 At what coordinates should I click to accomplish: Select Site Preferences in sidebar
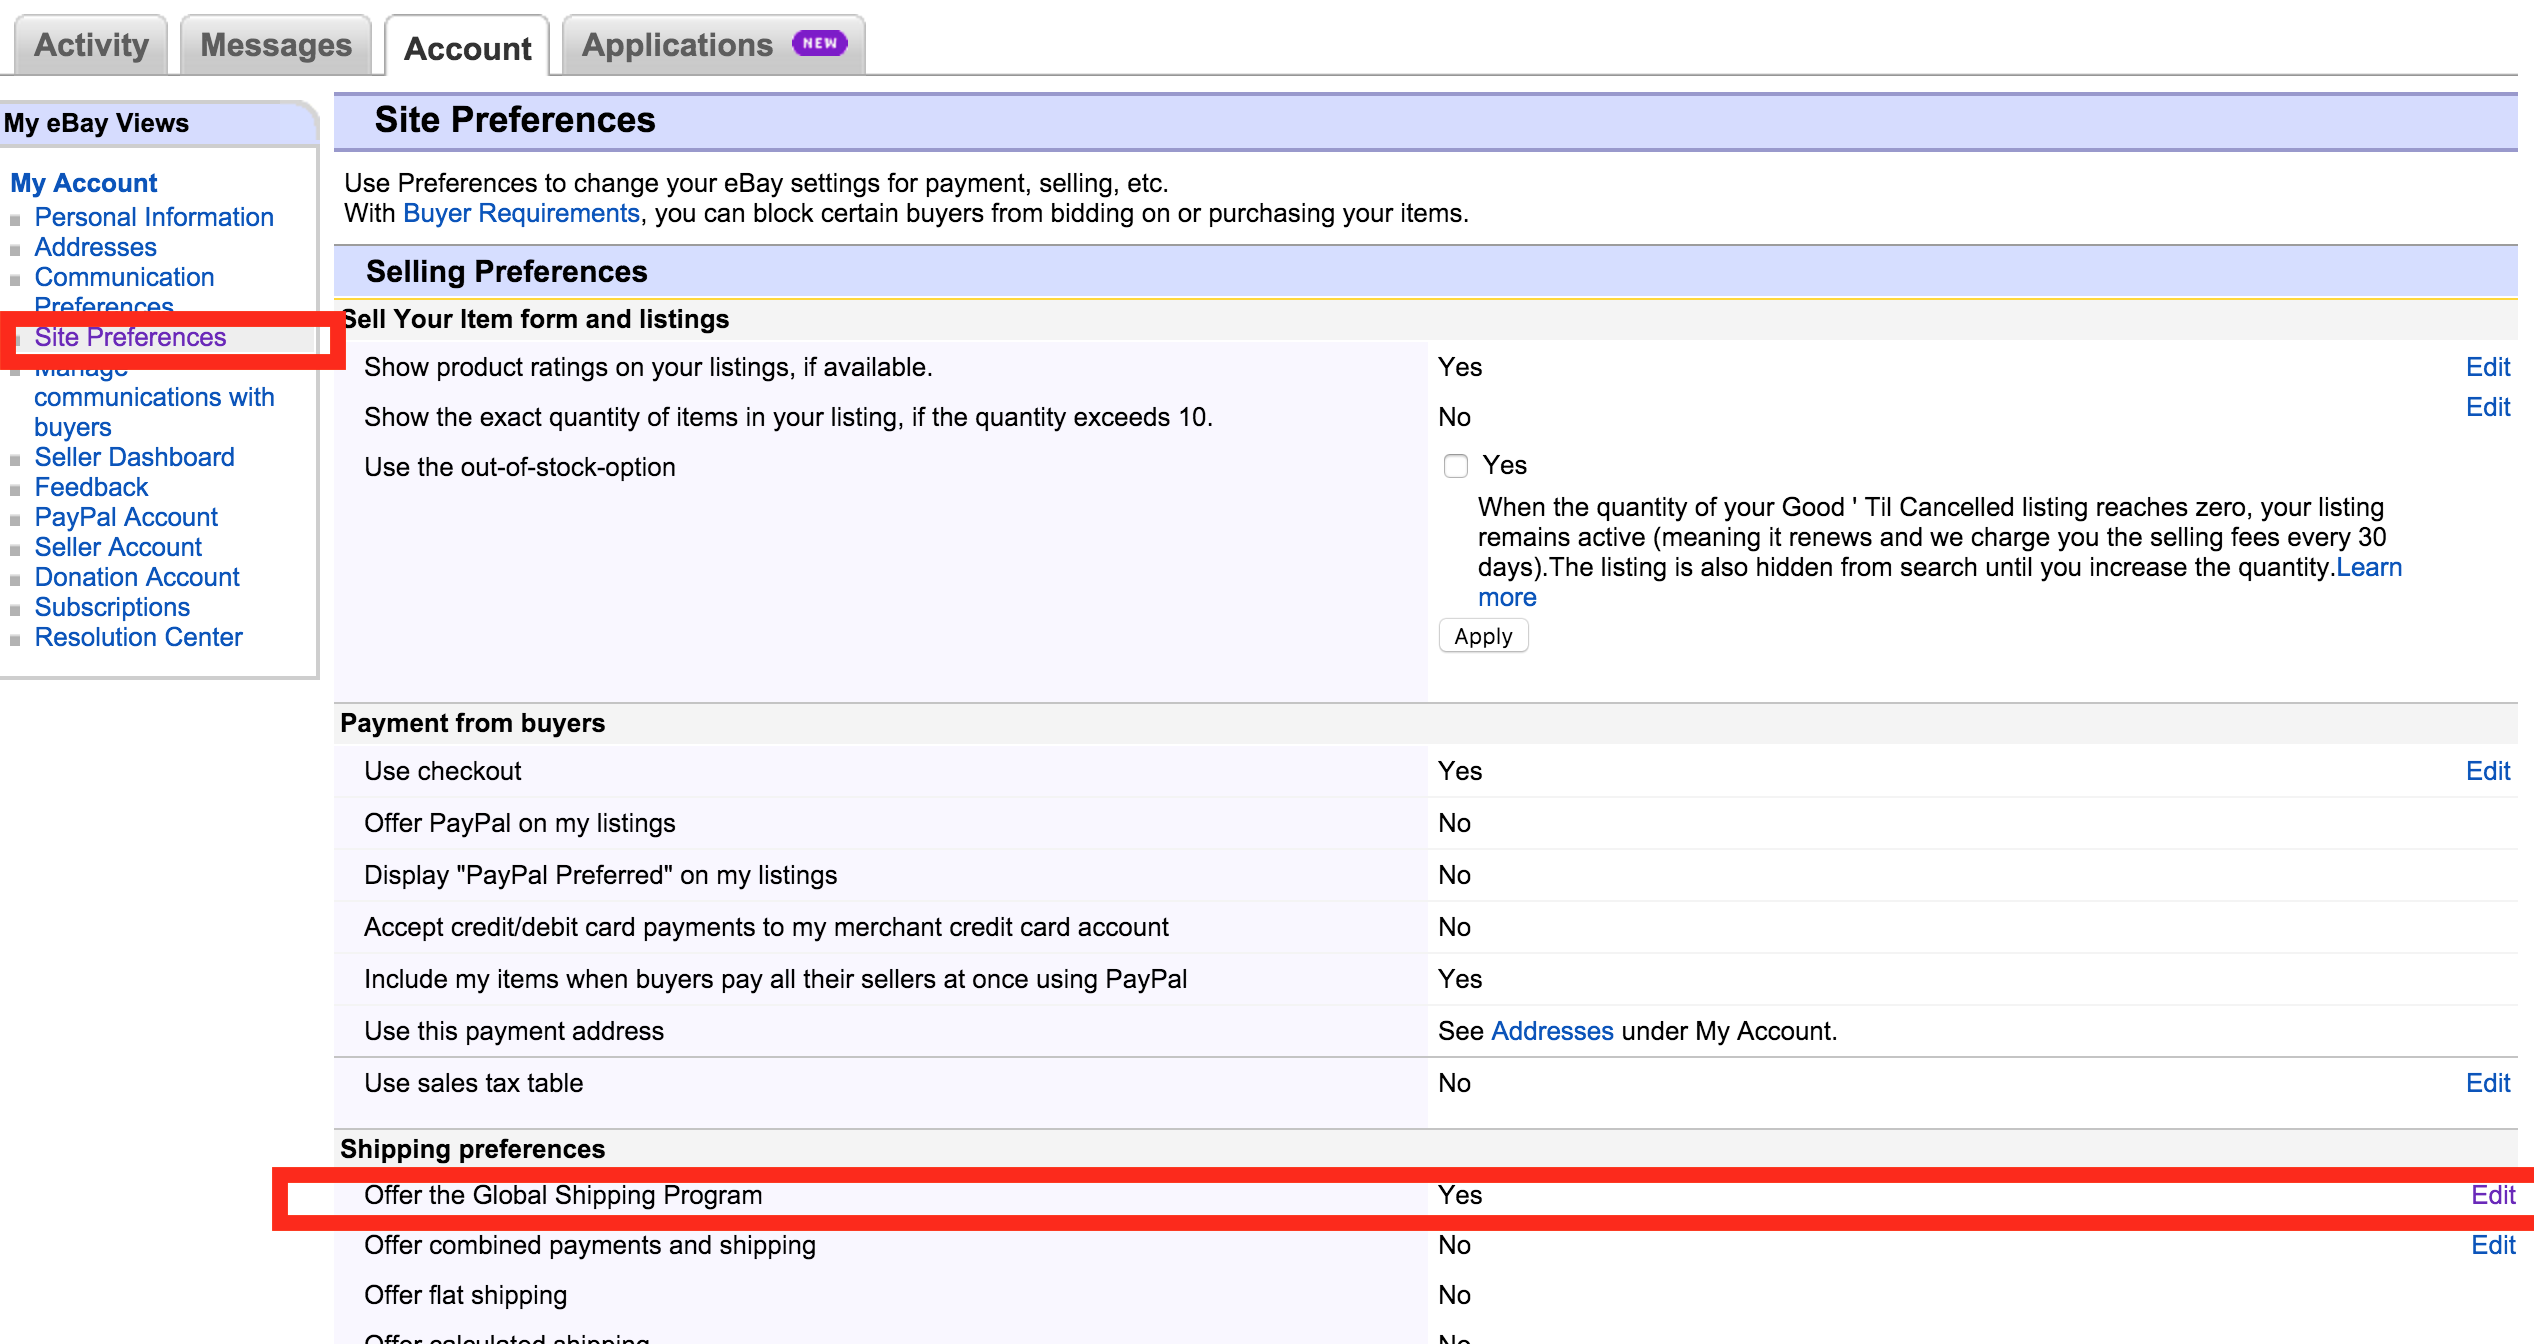coord(130,337)
